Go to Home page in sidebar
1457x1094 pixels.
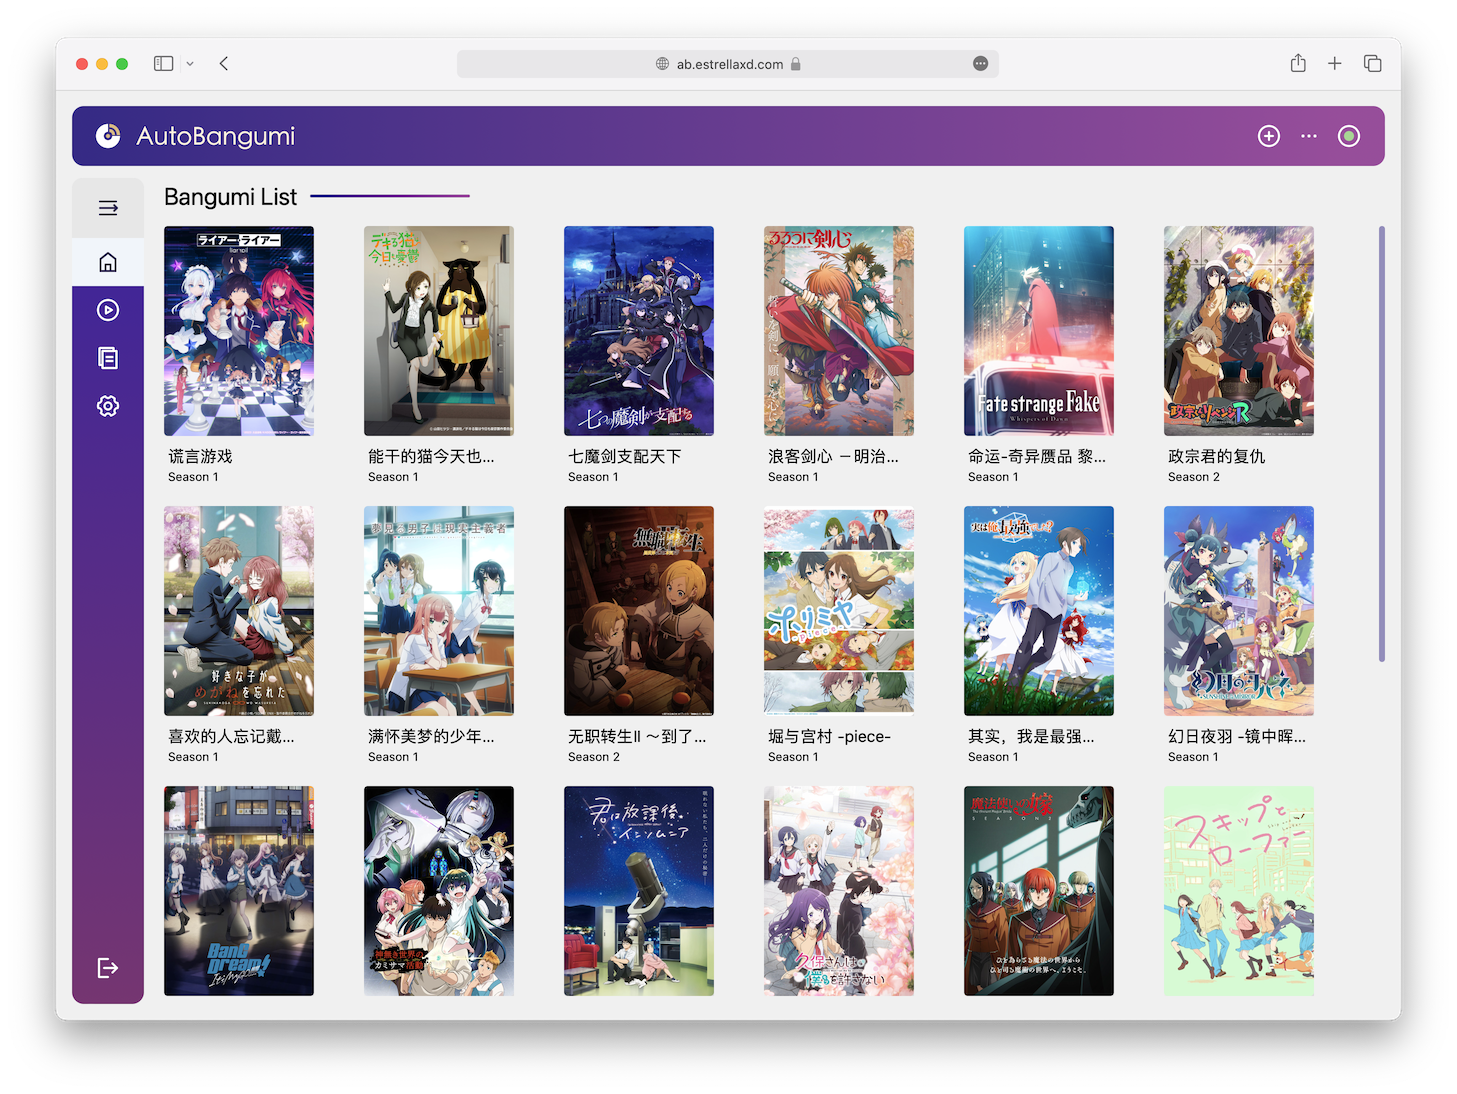pyautogui.click(x=108, y=262)
